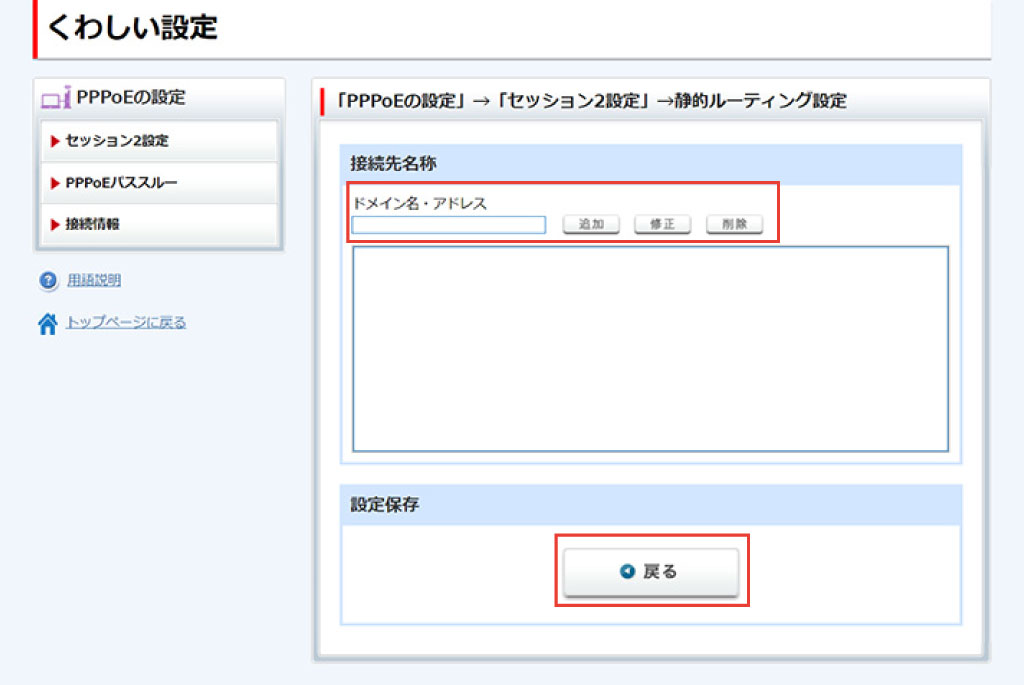The height and width of the screenshot is (685, 1024).
Task: Click inside the empty domain list box
Action: pos(650,349)
